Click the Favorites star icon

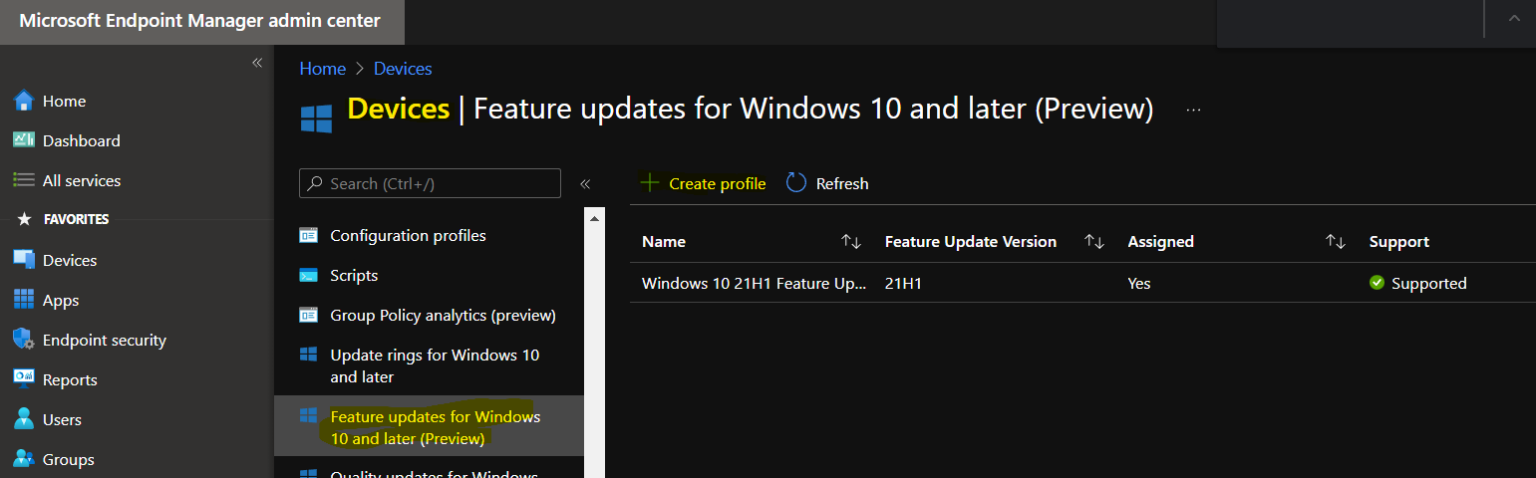click(x=25, y=219)
